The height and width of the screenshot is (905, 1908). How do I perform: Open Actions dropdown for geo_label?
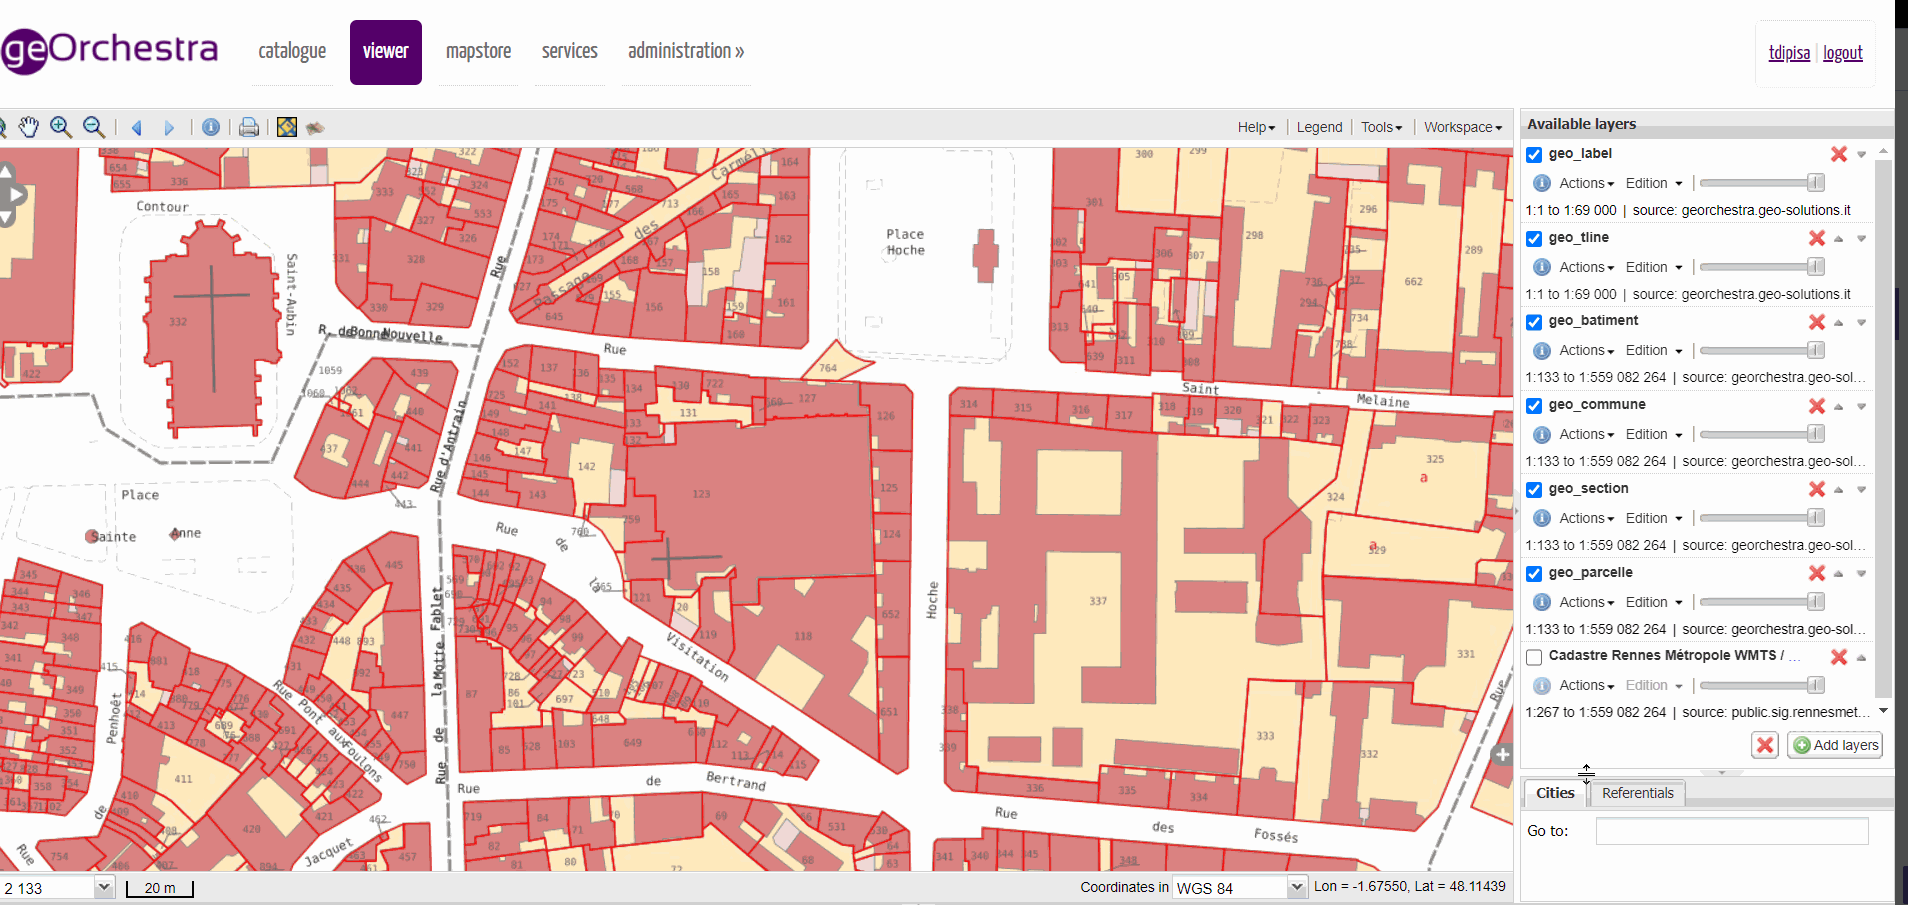point(1587,183)
